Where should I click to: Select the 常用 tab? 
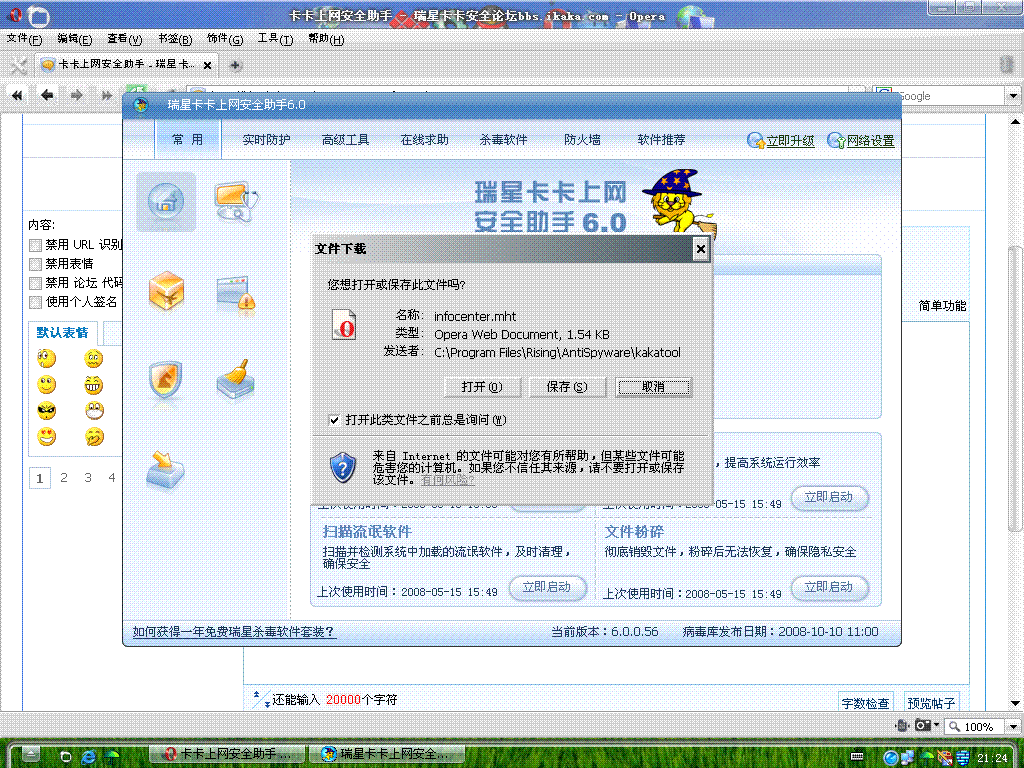click(187, 139)
